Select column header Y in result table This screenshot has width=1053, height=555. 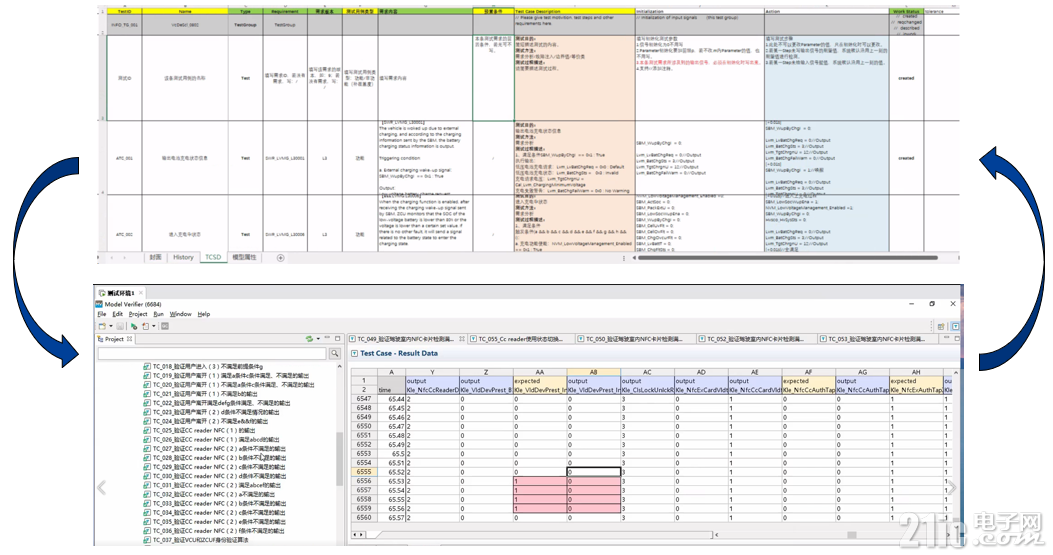coord(432,372)
